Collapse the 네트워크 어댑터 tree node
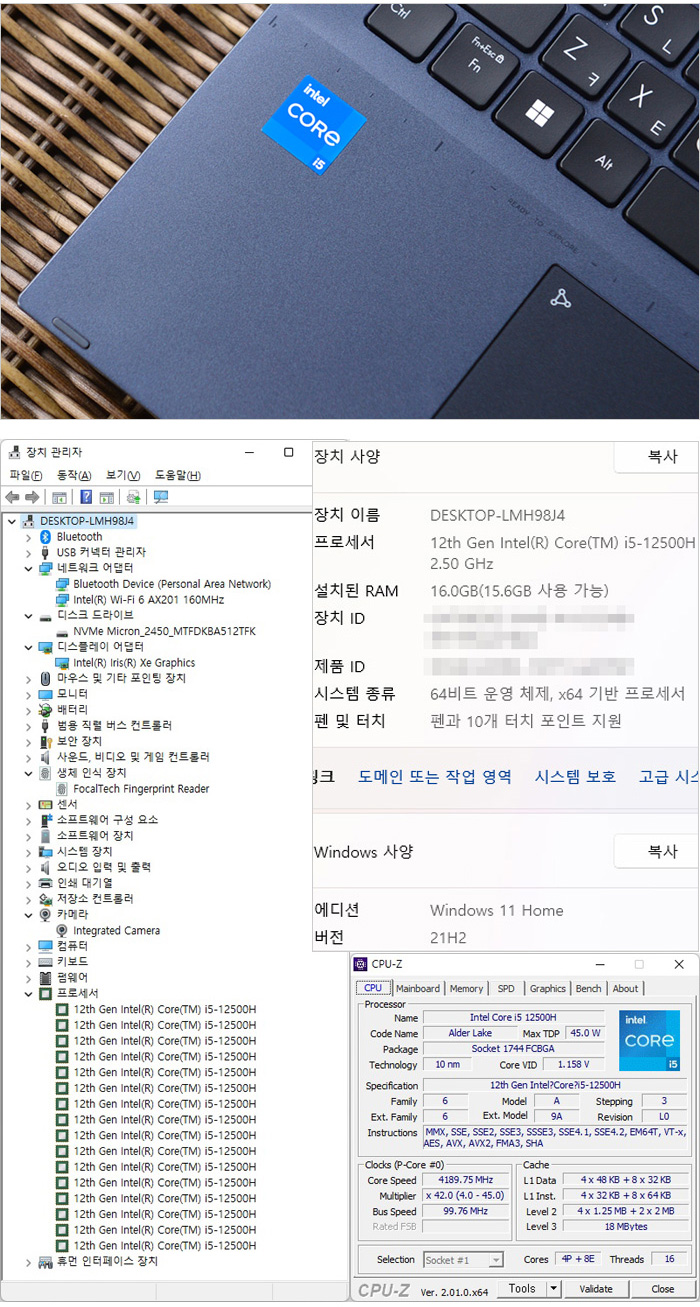This screenshot has width=700, height=1307. 28,568
